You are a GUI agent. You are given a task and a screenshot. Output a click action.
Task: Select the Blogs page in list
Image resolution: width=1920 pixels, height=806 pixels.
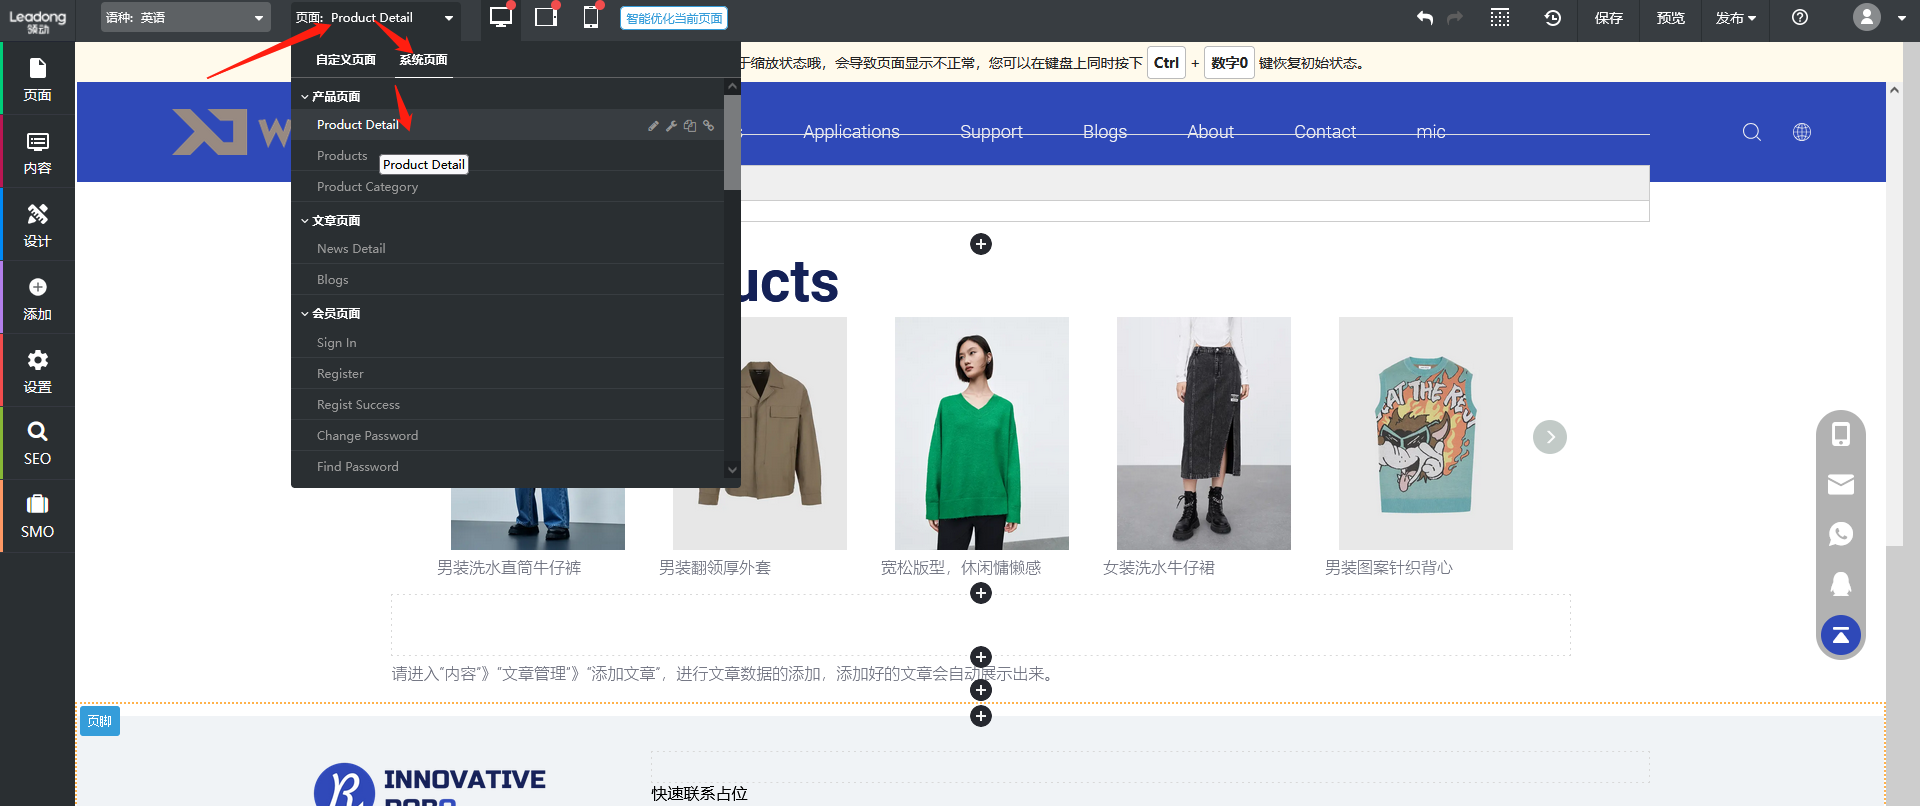[508, 280]
